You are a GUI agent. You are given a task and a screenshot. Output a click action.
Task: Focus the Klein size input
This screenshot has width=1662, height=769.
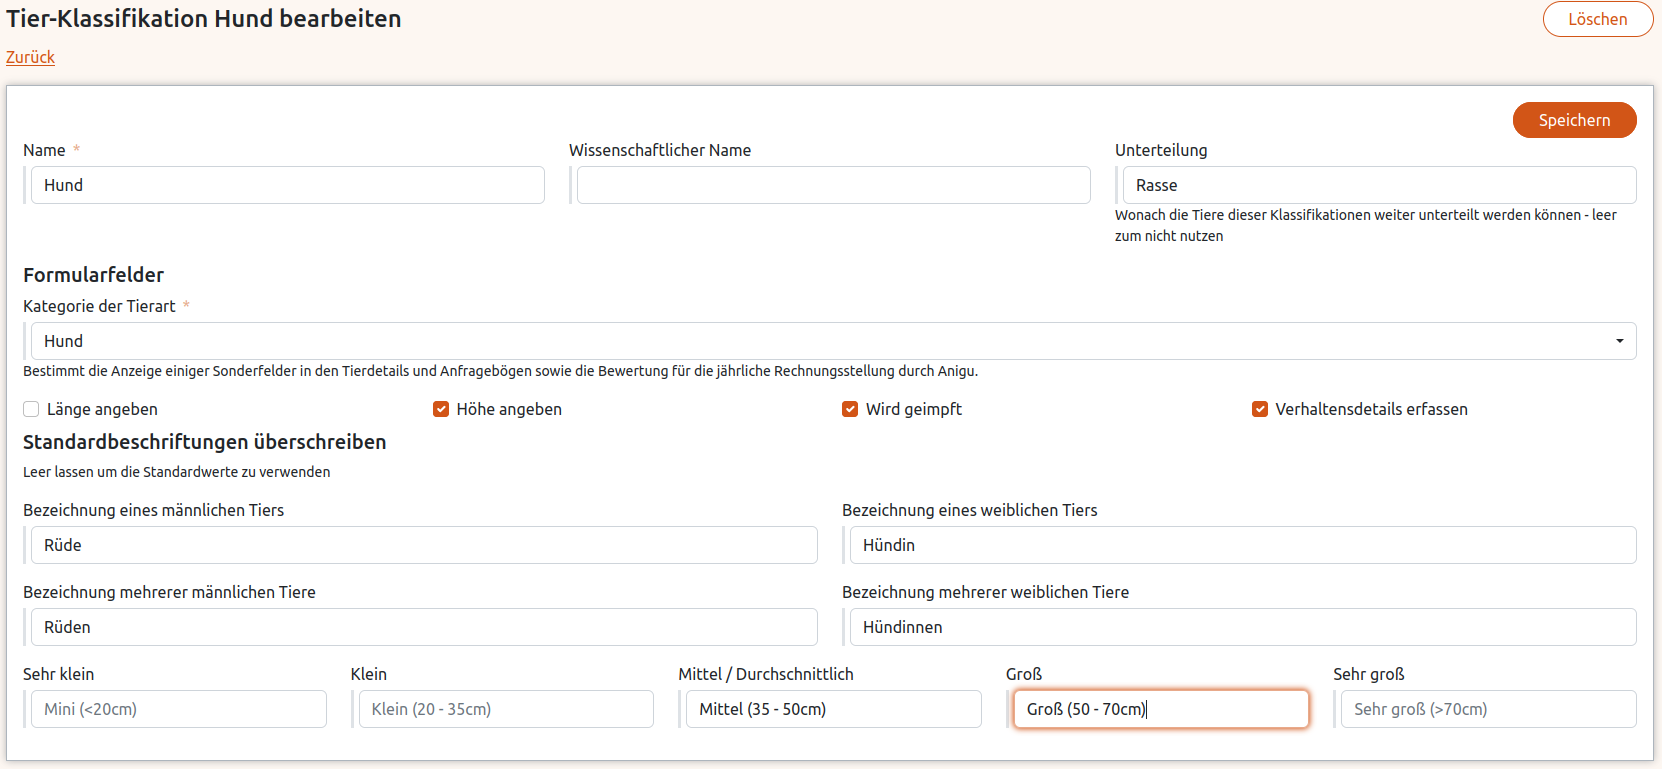click(506, 709)
